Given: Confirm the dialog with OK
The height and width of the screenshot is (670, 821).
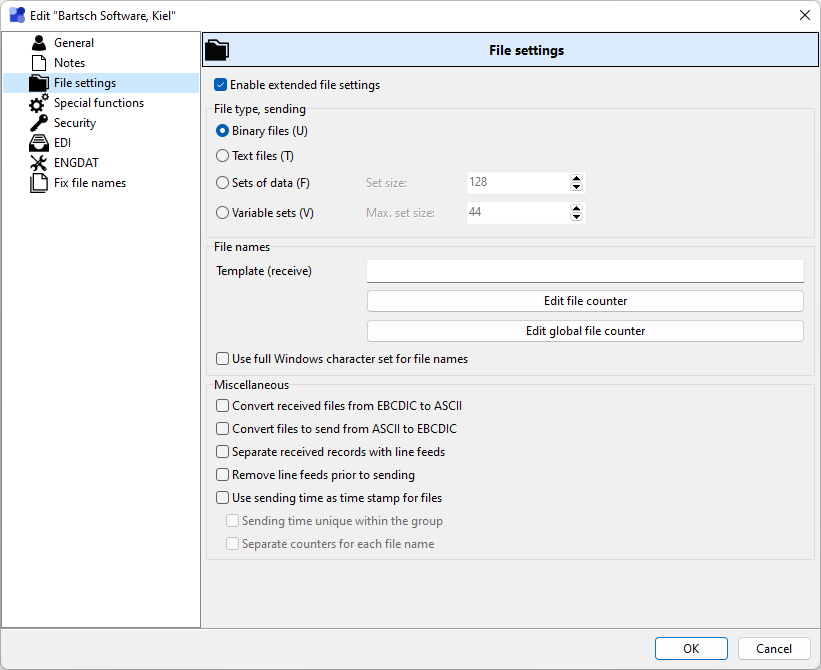Looking at the screenshot, I should [691, 649].
